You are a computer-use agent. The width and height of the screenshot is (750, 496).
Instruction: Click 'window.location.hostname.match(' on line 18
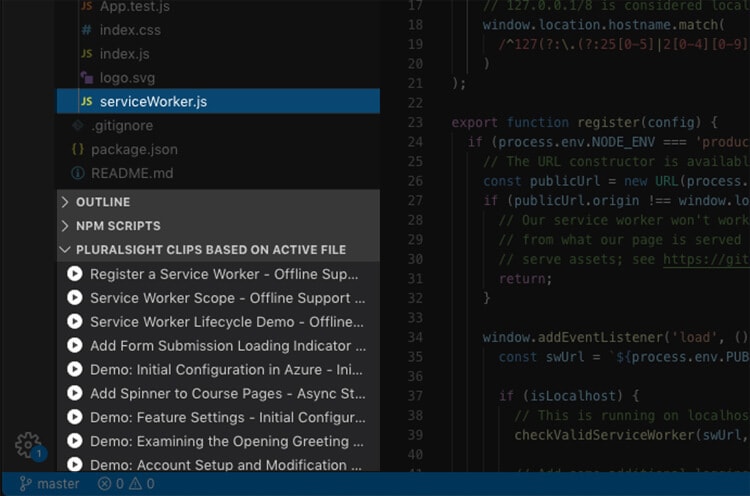604,25
